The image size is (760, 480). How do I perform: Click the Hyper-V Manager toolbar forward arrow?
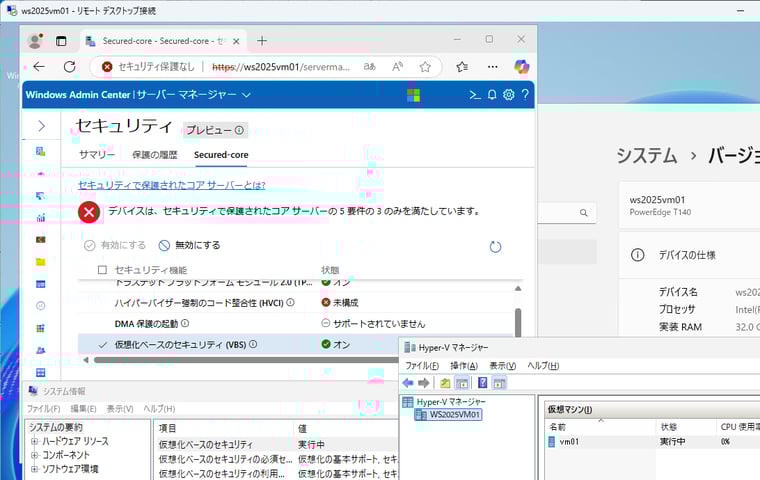point(424,383)
